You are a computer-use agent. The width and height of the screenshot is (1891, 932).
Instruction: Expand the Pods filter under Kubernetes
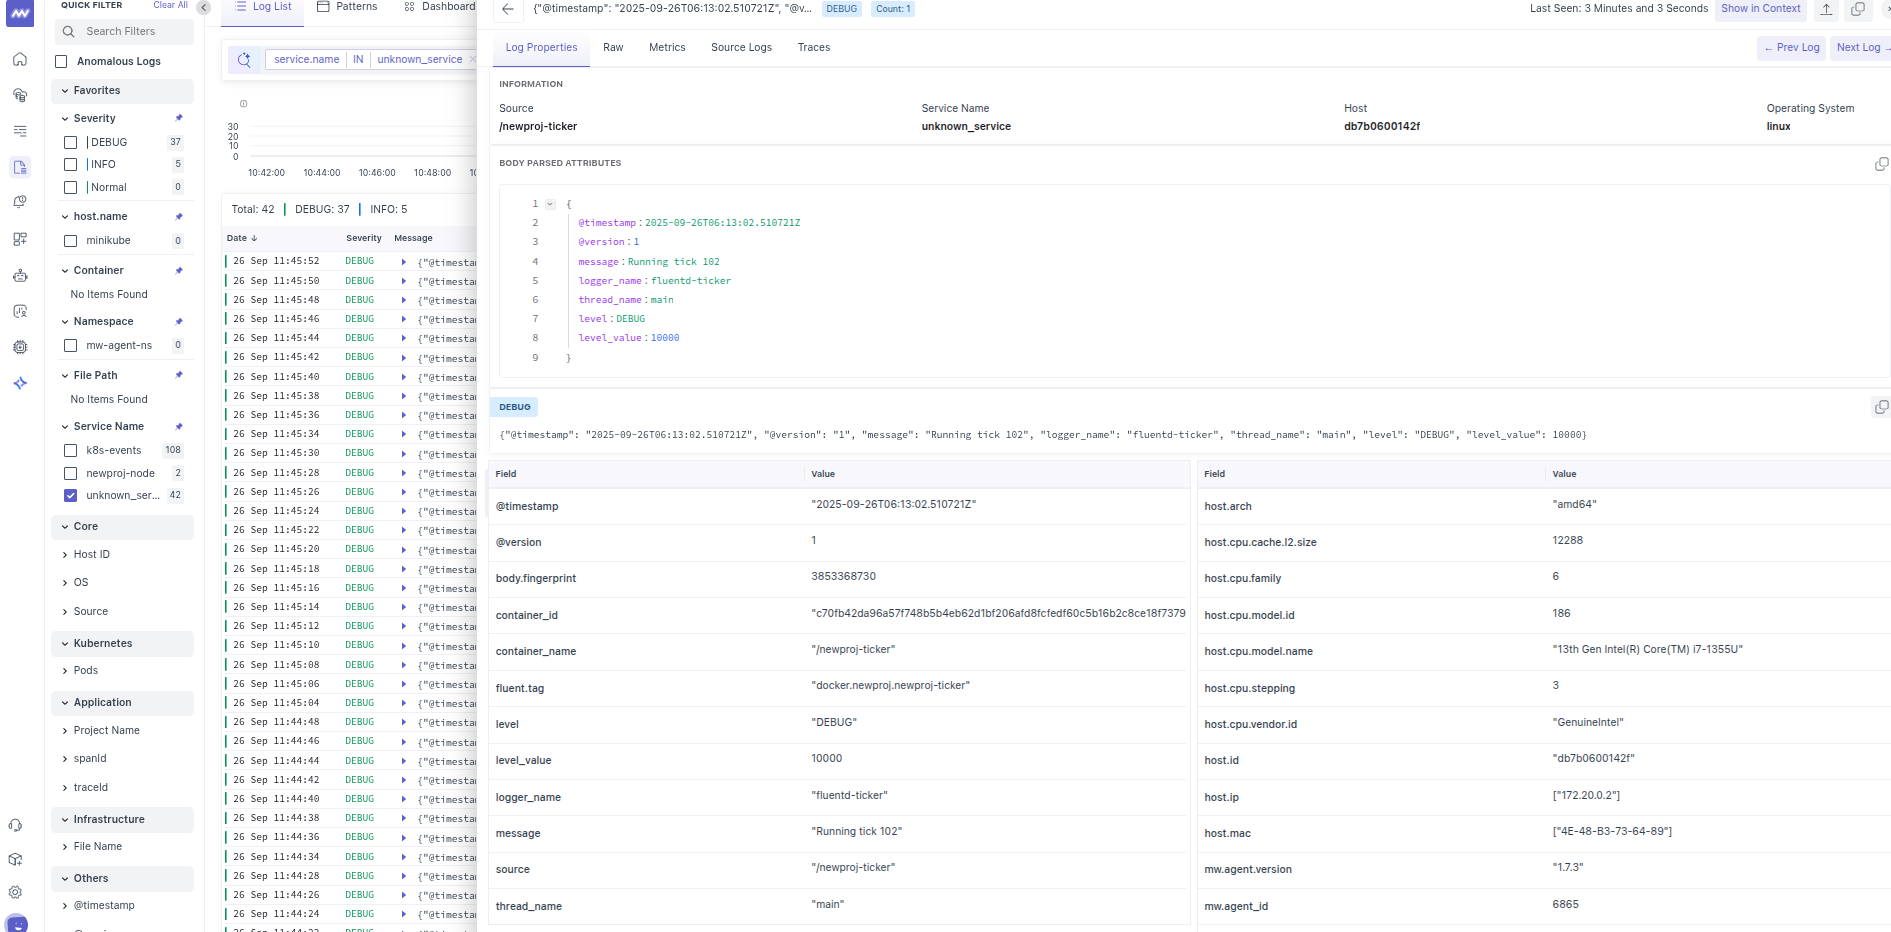point(85,670)
